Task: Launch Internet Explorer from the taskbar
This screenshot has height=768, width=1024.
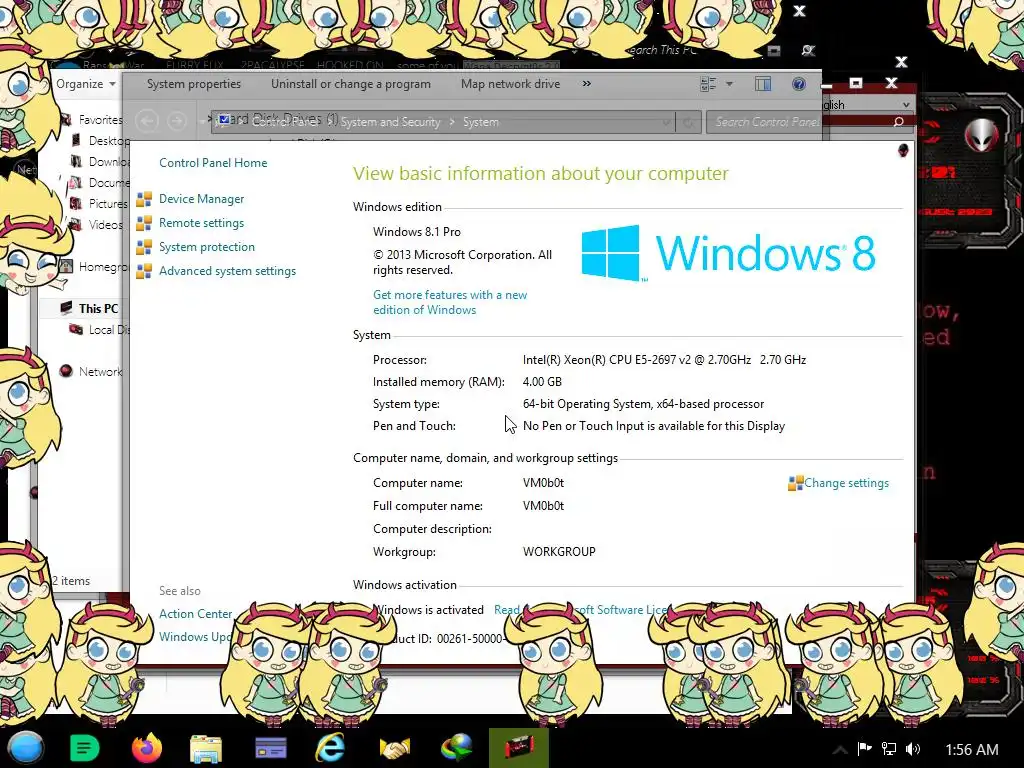Action: pos(330,748)
